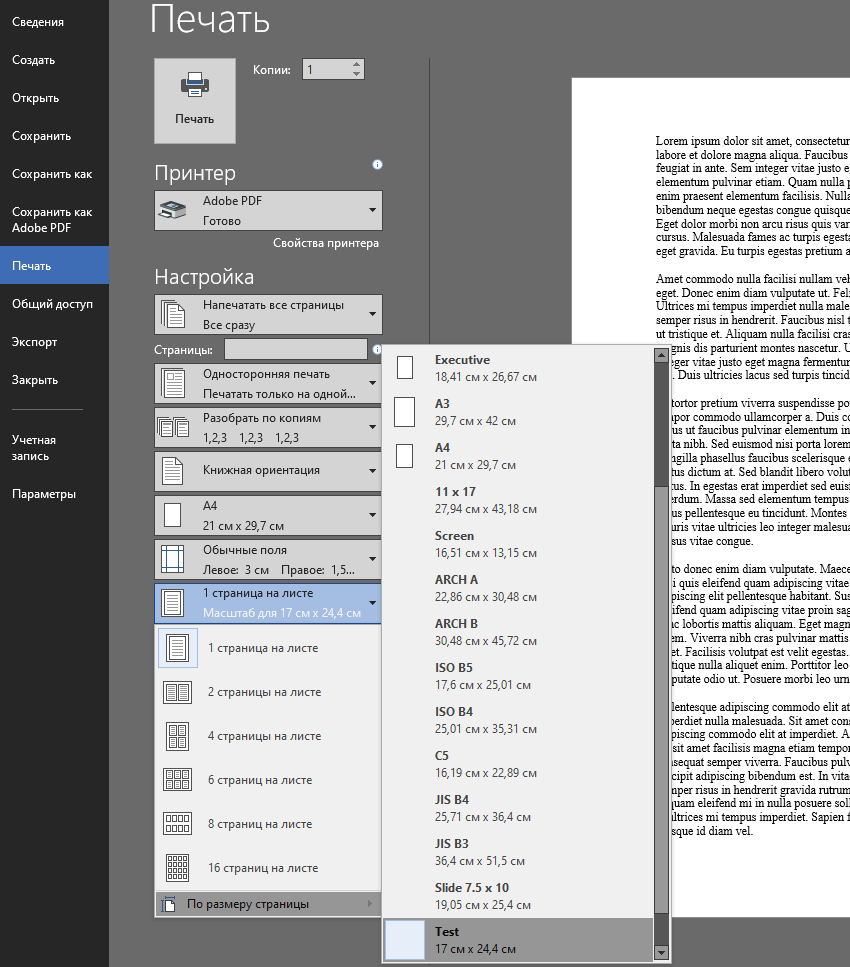Click the 8-pages-per-sheet layout icon
Image resolution: width=850 pixels, height=967 pixels.
[x=178, y=824]
